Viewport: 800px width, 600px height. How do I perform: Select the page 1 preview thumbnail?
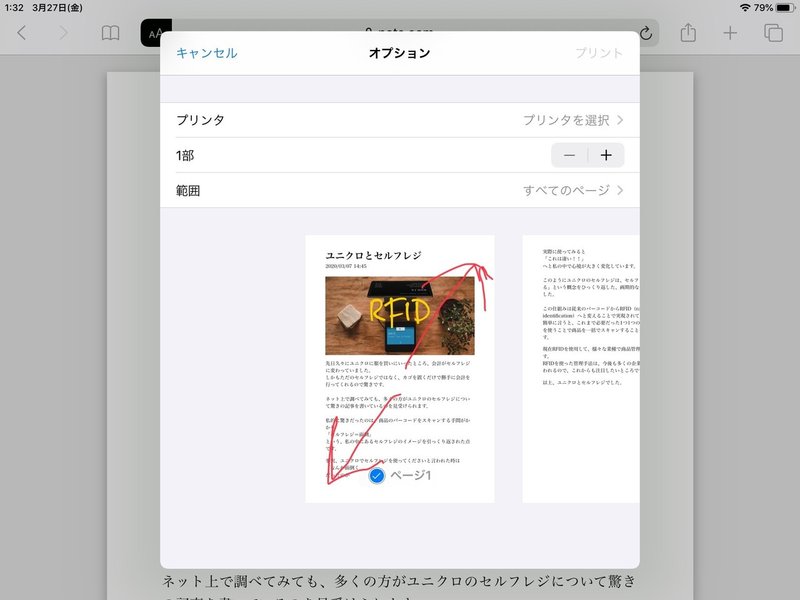pos(400,369)
